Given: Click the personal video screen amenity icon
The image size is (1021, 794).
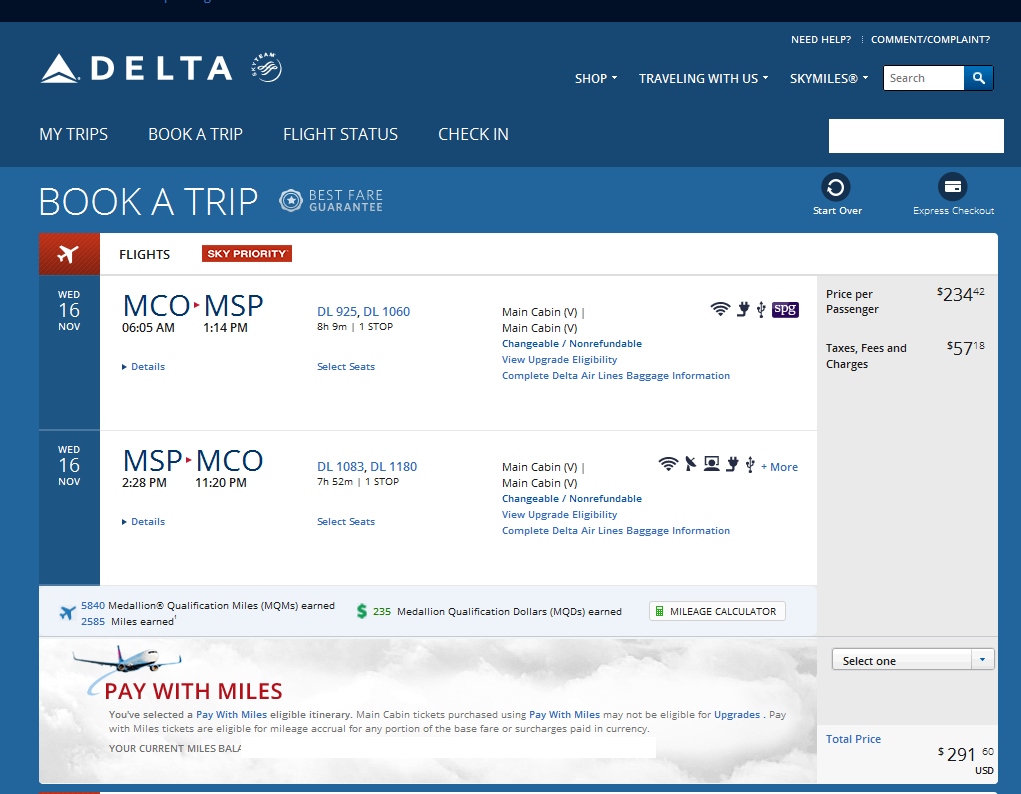Looking at the screenshot, I should [711, 464].
